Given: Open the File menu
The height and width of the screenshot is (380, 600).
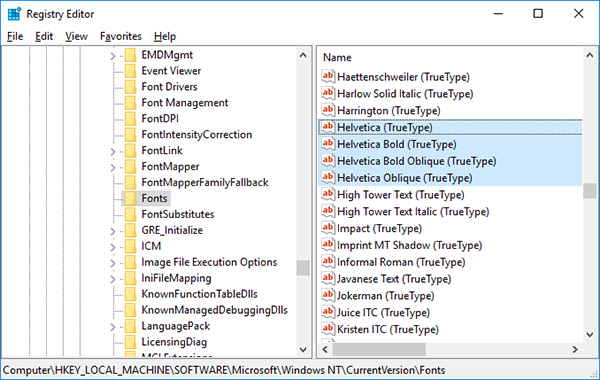Looking at the screenshot, I should [15, 36].
